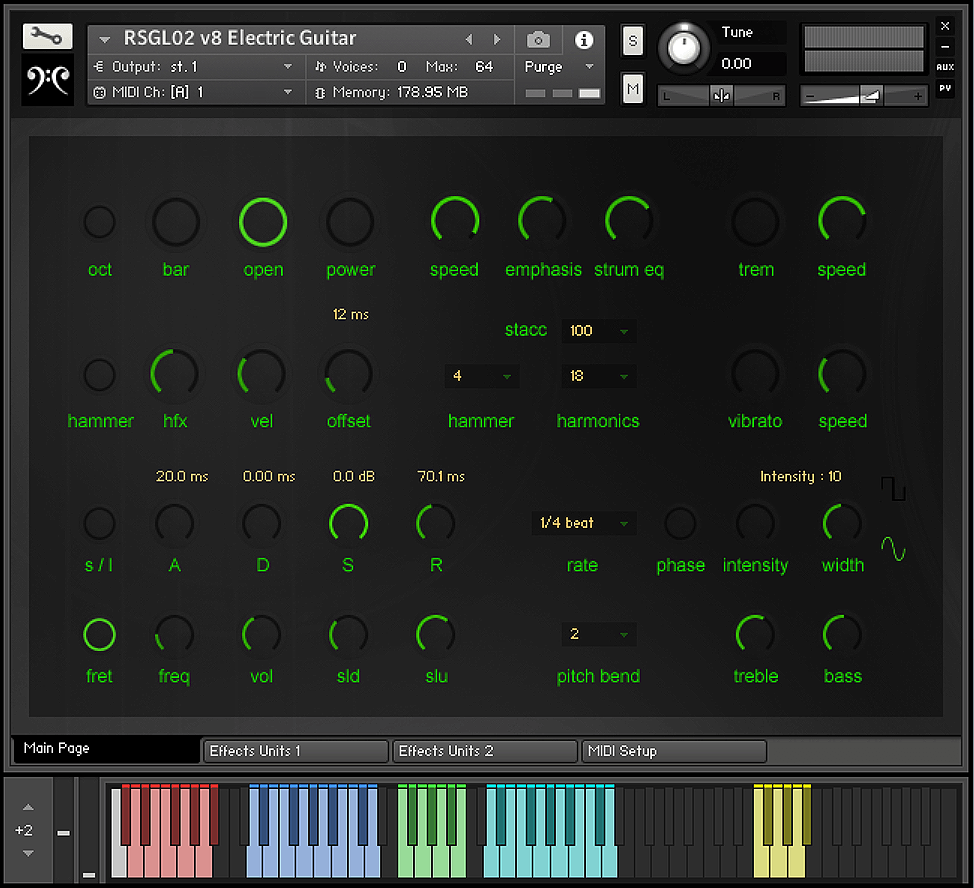Click the "20.0 ms" attack readout
This screenshot has height=888, width=974.
[x=182, y=476]
